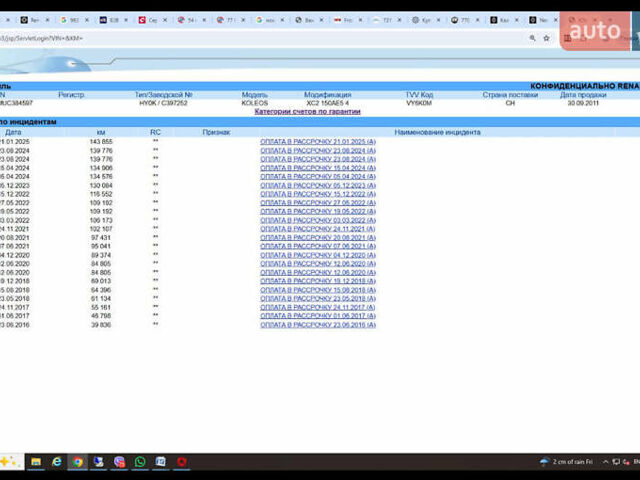Click the browser address bar URL
The height and width of the screenshot is (480, 640).
click(200, 38)
